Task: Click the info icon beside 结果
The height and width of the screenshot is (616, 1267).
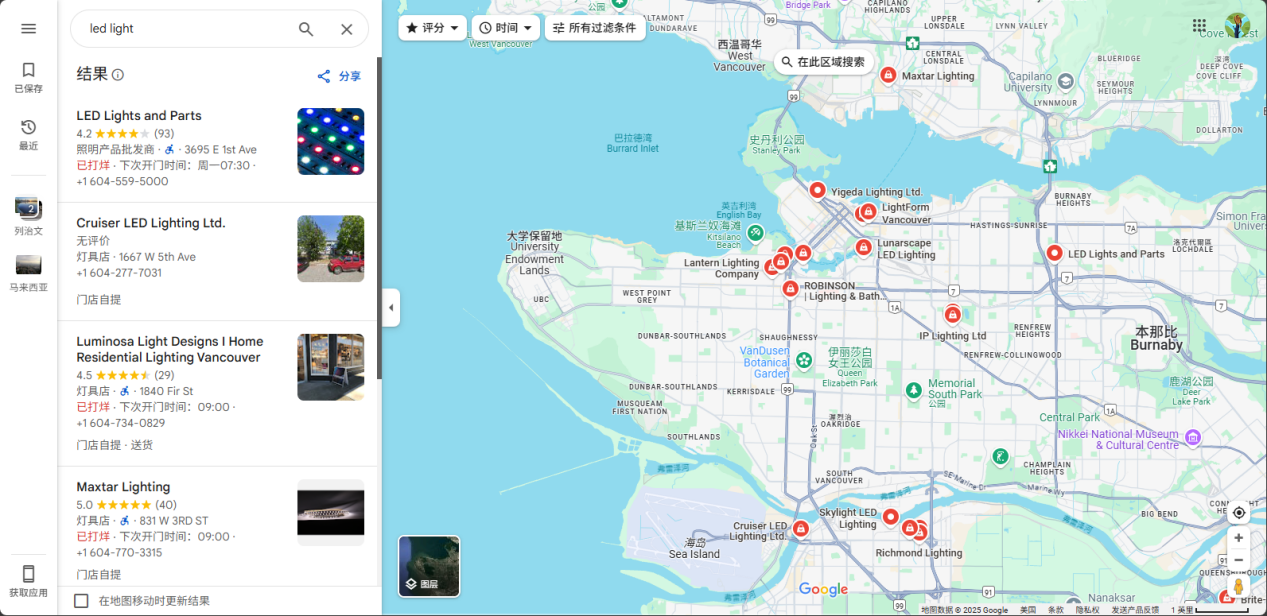Action: (118, 75)
